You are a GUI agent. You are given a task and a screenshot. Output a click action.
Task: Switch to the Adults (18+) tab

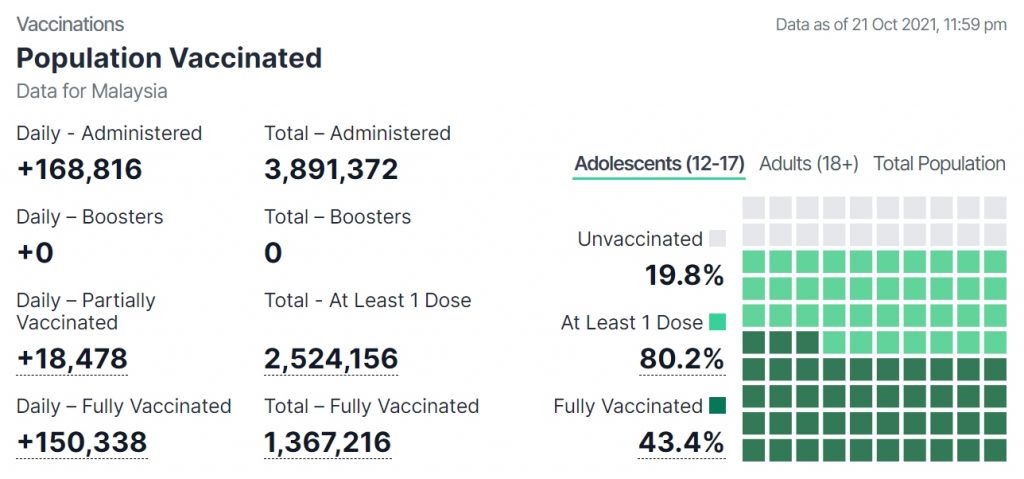(809, 164)
